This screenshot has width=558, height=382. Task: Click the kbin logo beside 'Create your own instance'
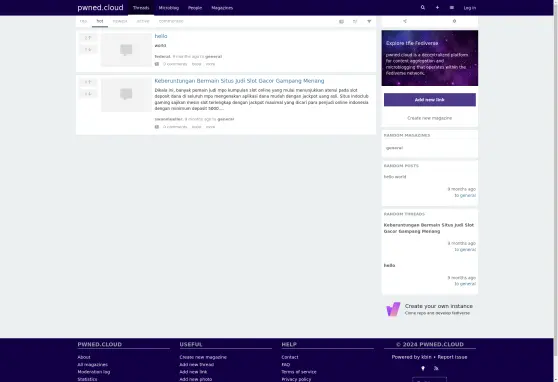click(x=393, y=309)
